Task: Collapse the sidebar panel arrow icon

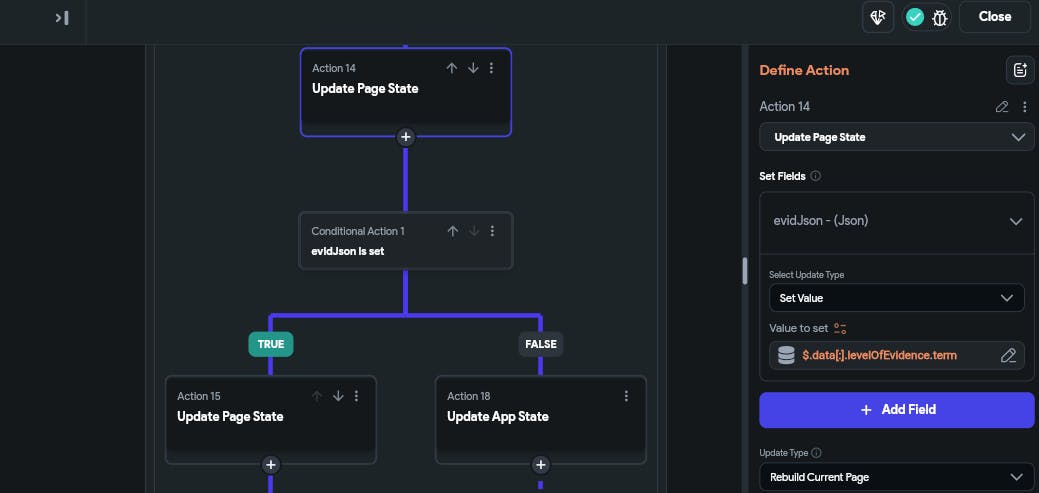Action: tap(62, 18)
